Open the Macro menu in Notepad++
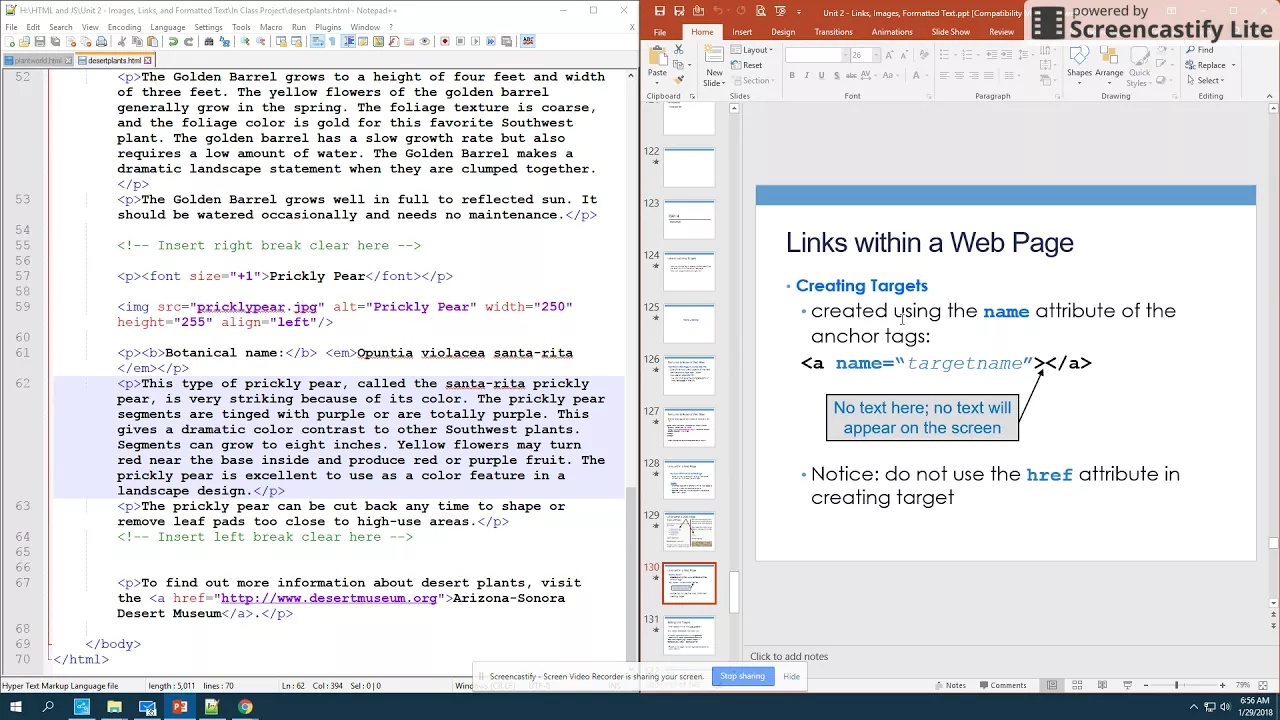 point(270,27)
